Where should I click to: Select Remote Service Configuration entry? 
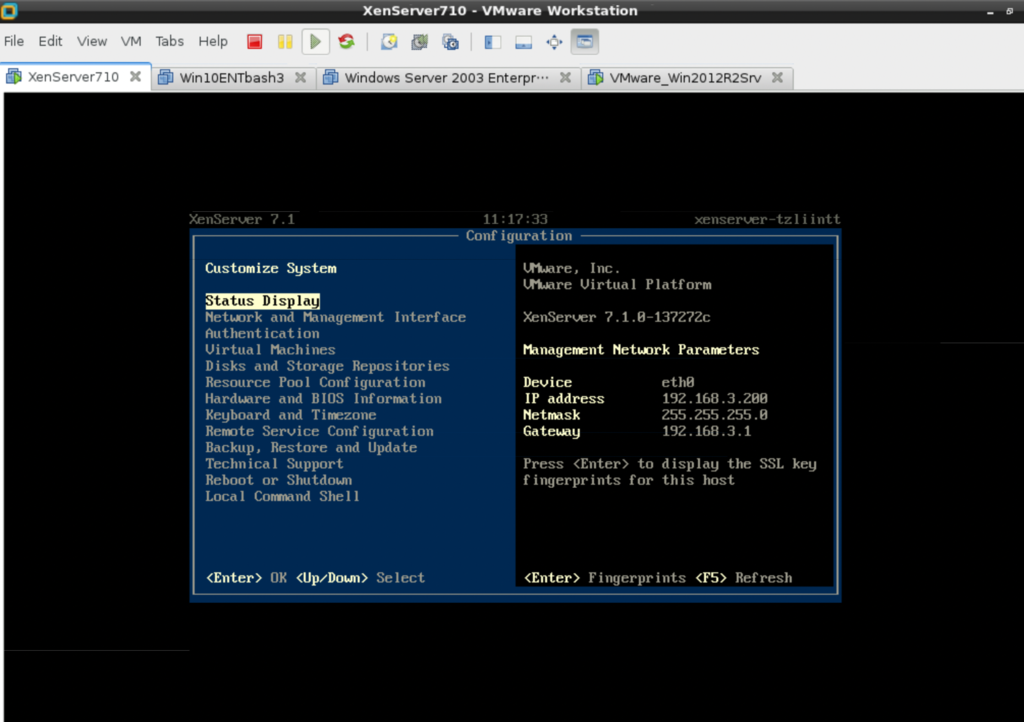click(x=319, y=432)
